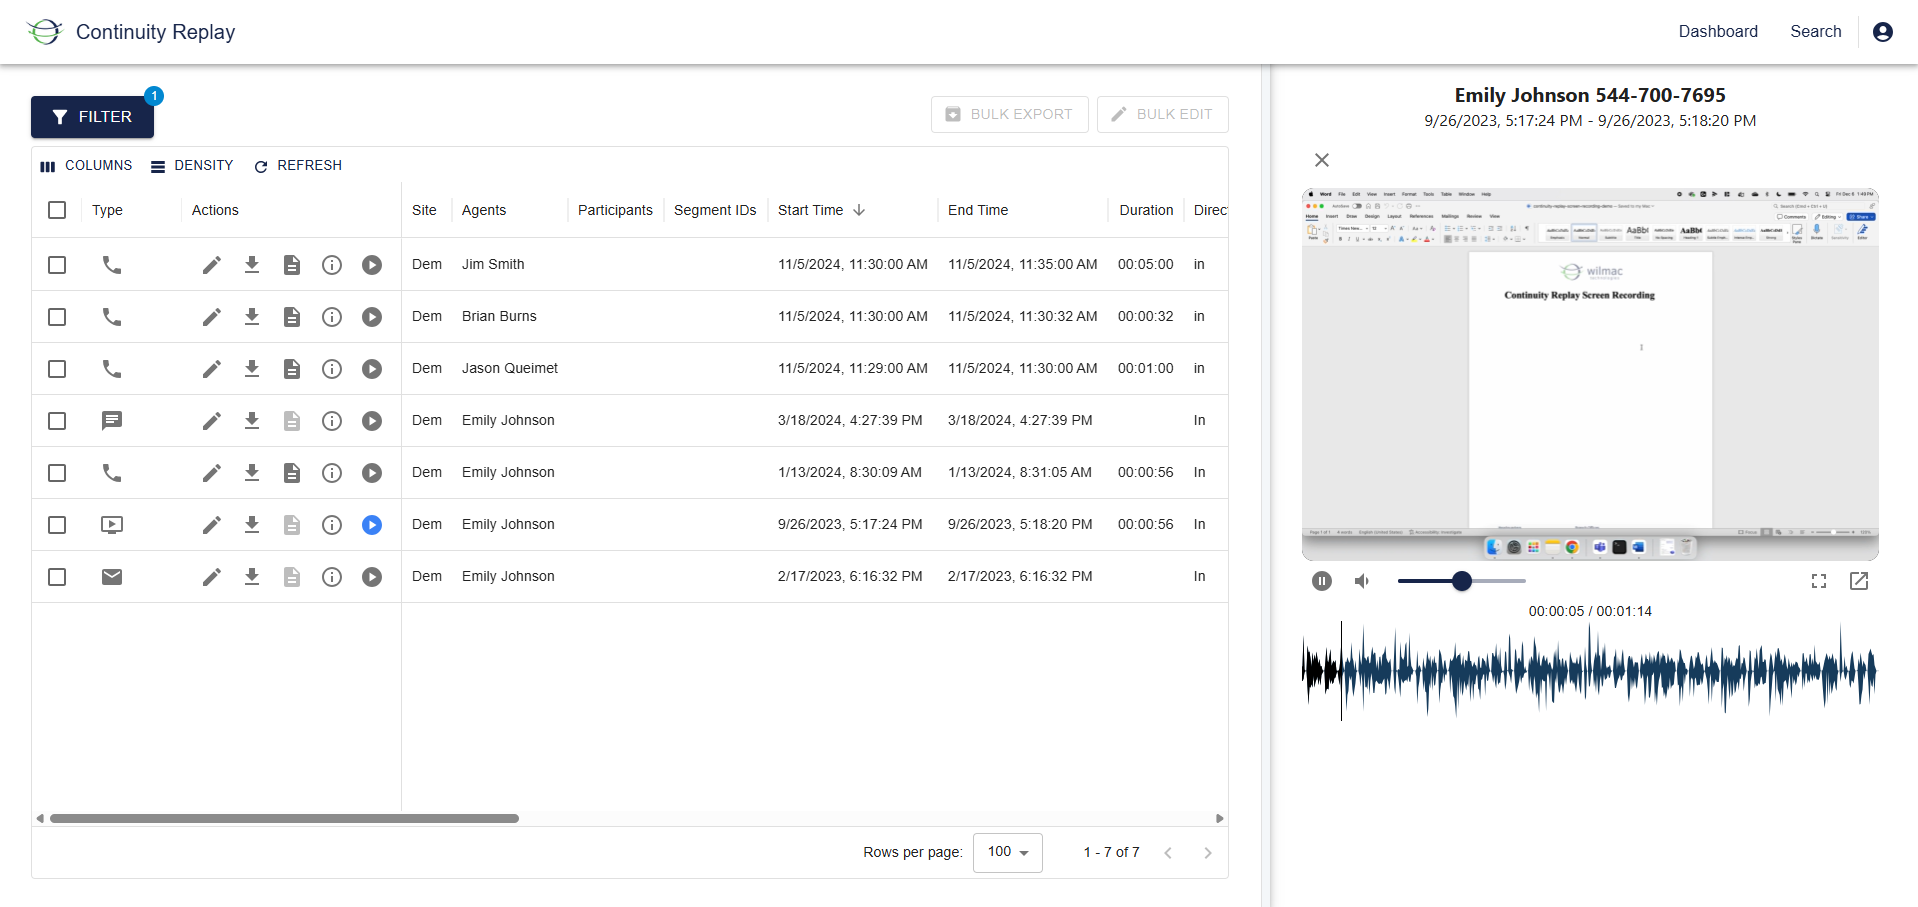Show info for the 2/17/2023 email record

pos(332,577)
